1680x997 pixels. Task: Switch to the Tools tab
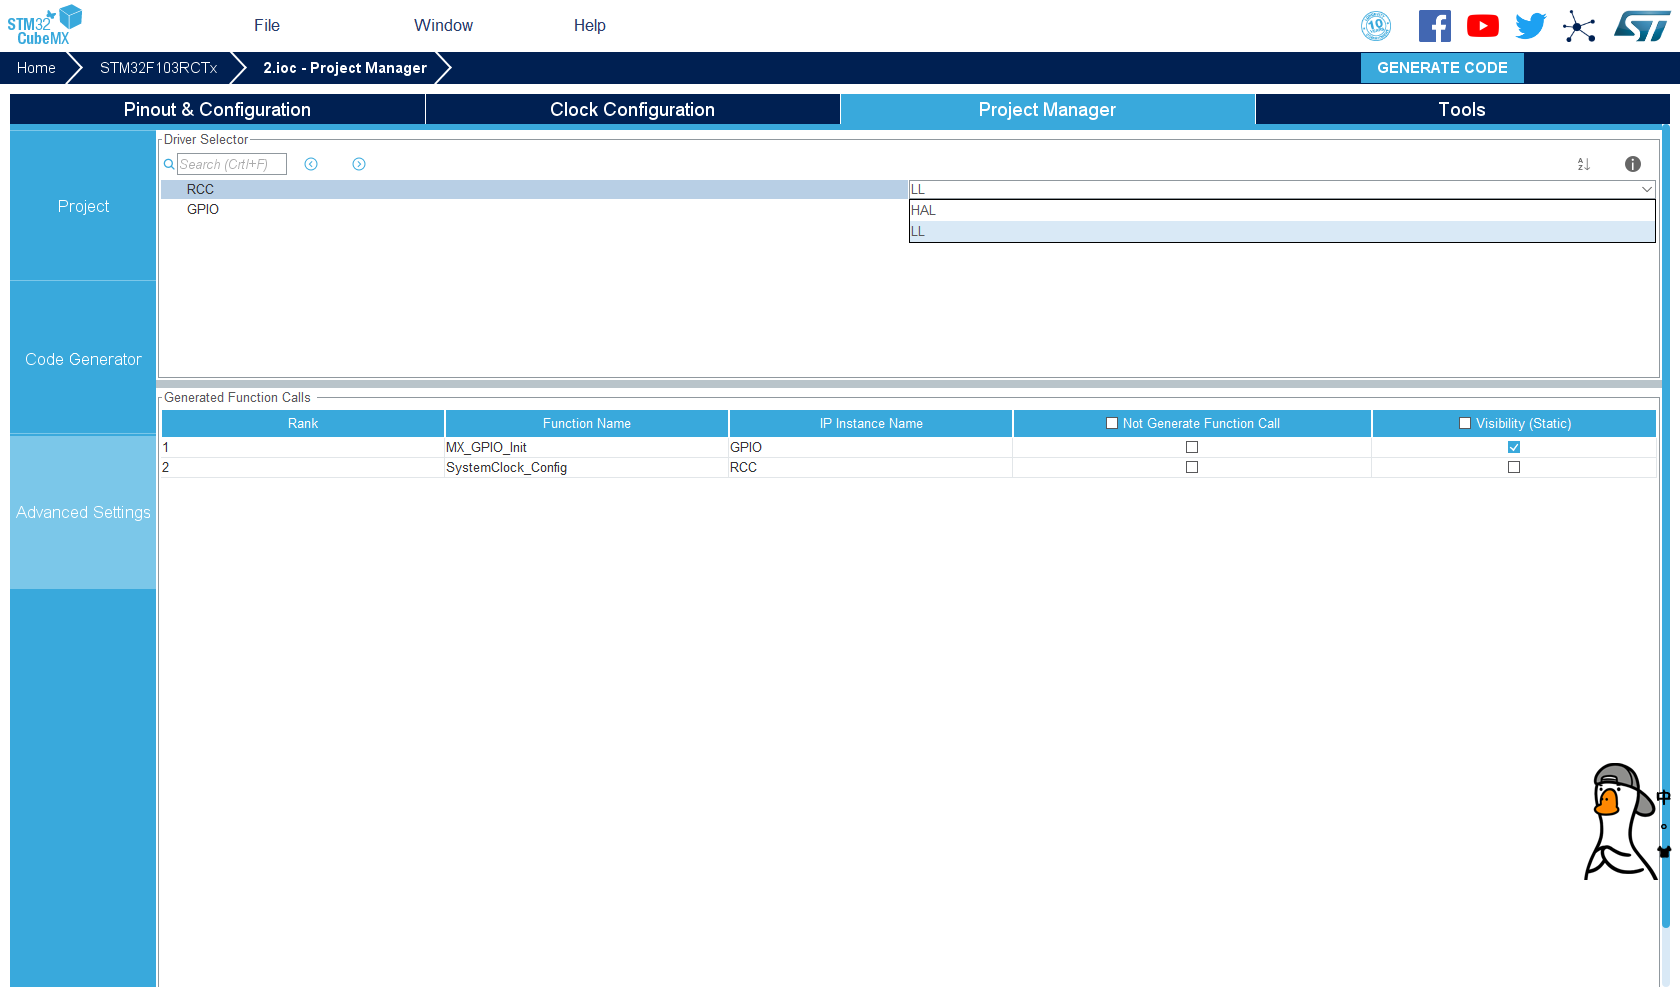click(x=1462, y=110)
